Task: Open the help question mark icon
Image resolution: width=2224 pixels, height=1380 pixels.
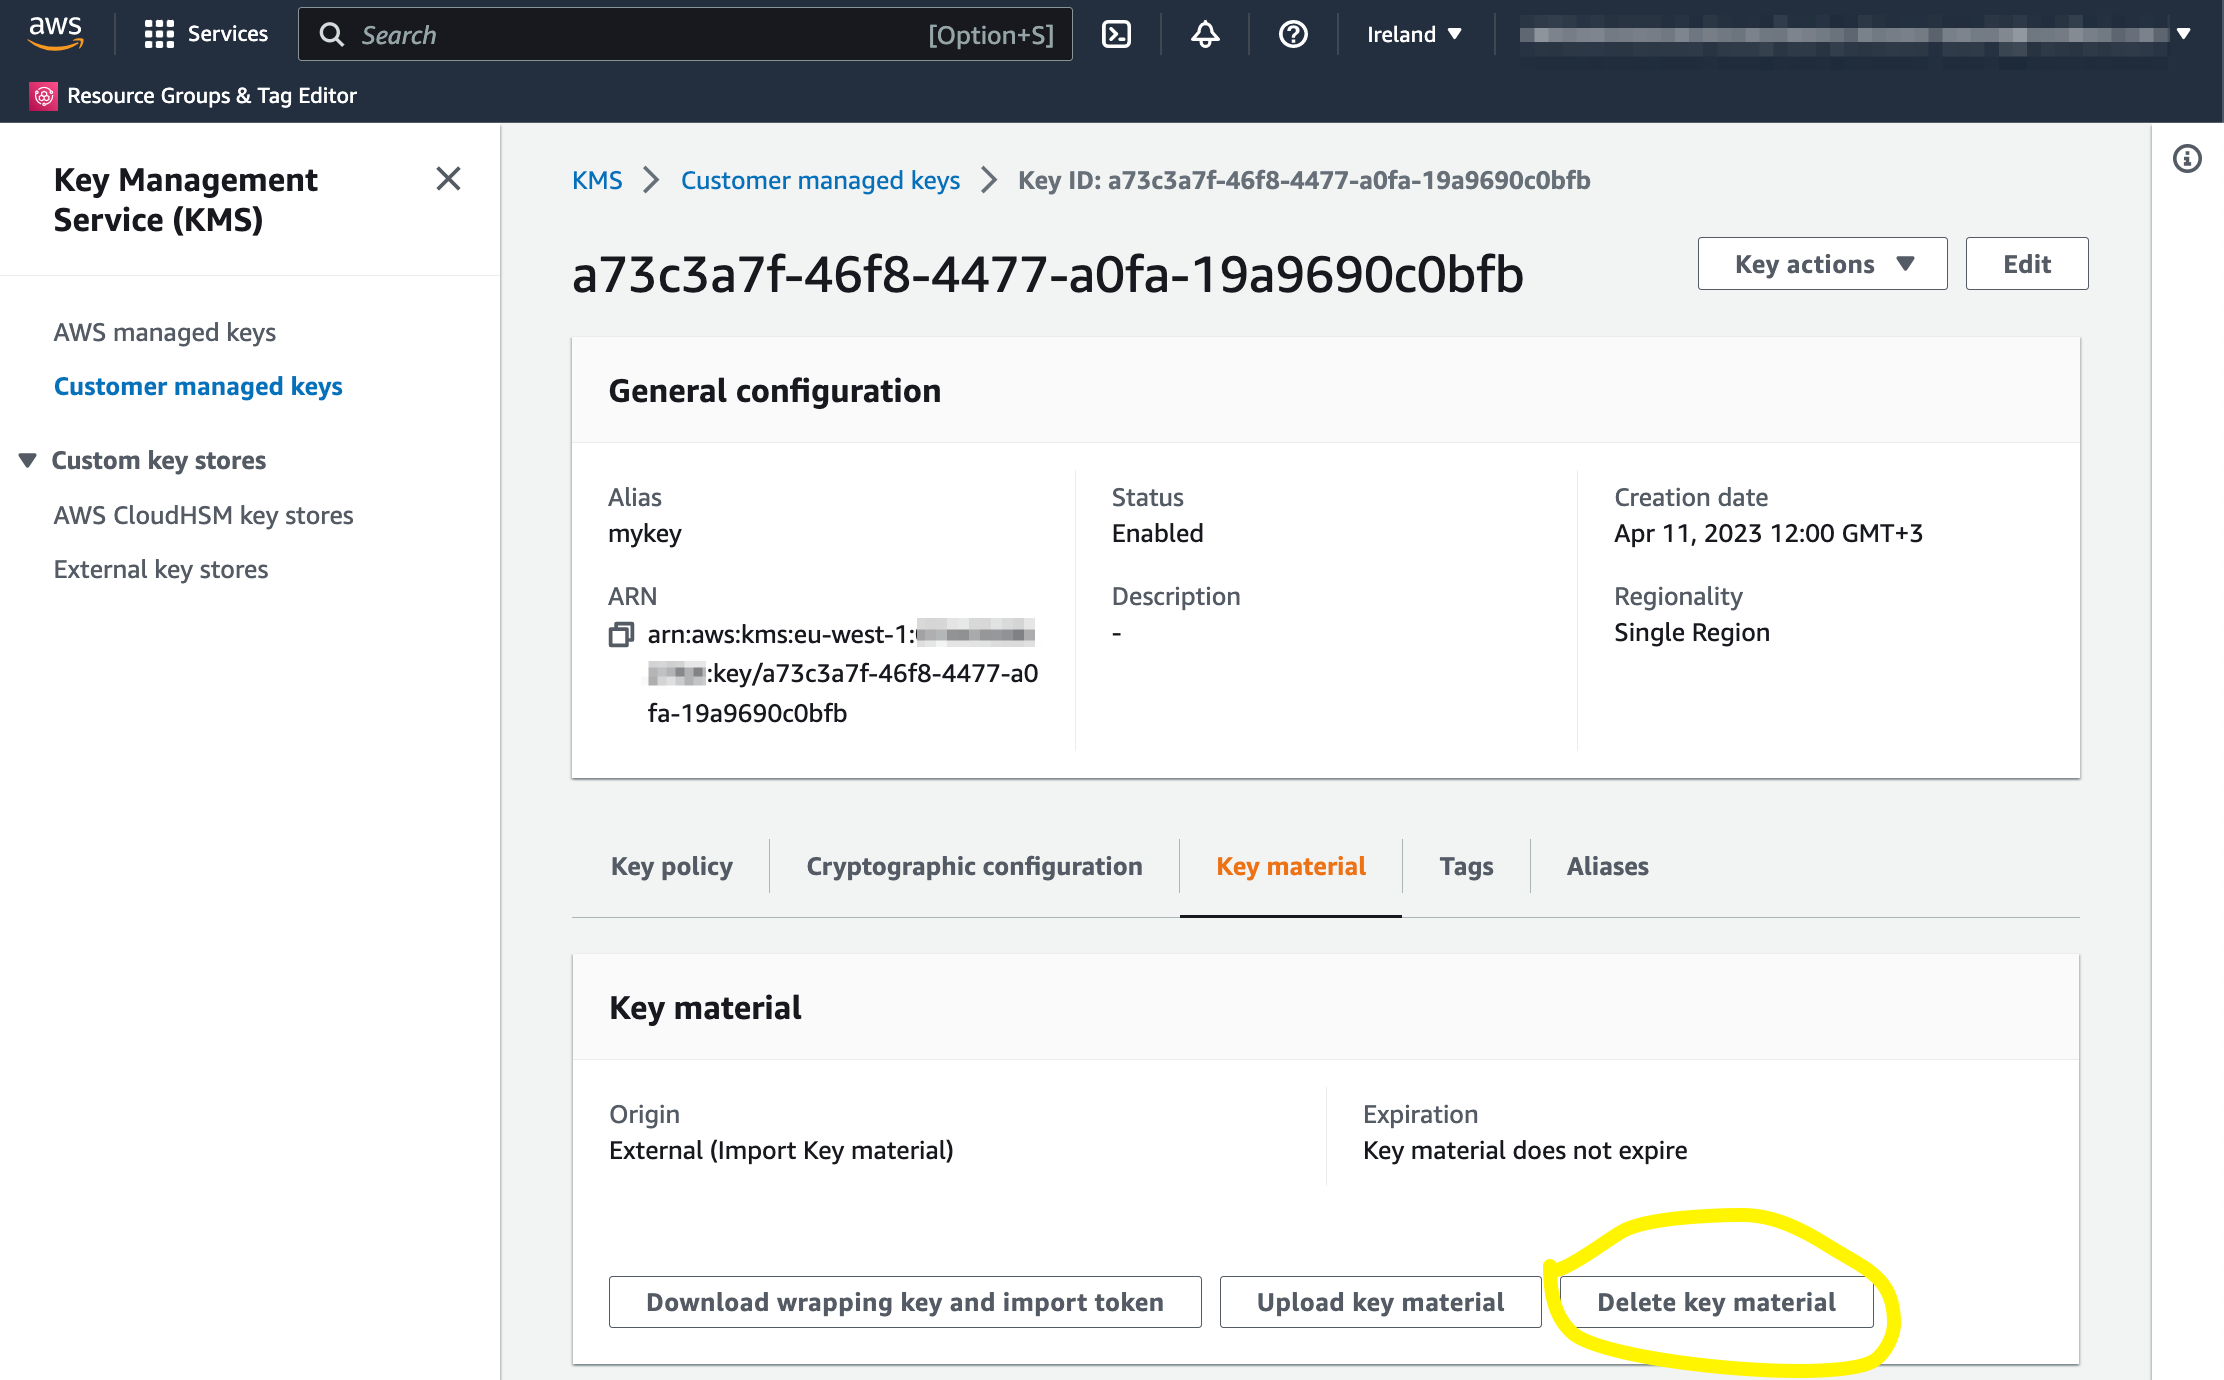Action: (1293, 34)
